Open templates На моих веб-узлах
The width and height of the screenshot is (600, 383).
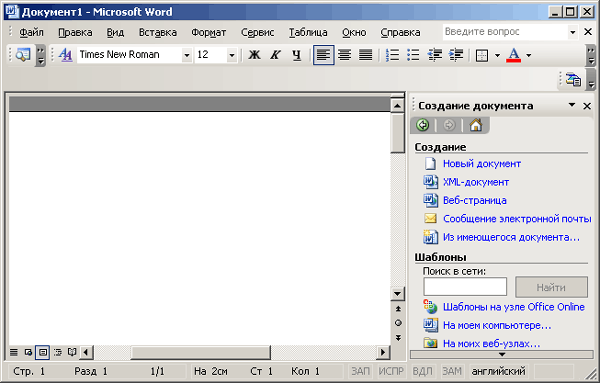coord(491,344)
